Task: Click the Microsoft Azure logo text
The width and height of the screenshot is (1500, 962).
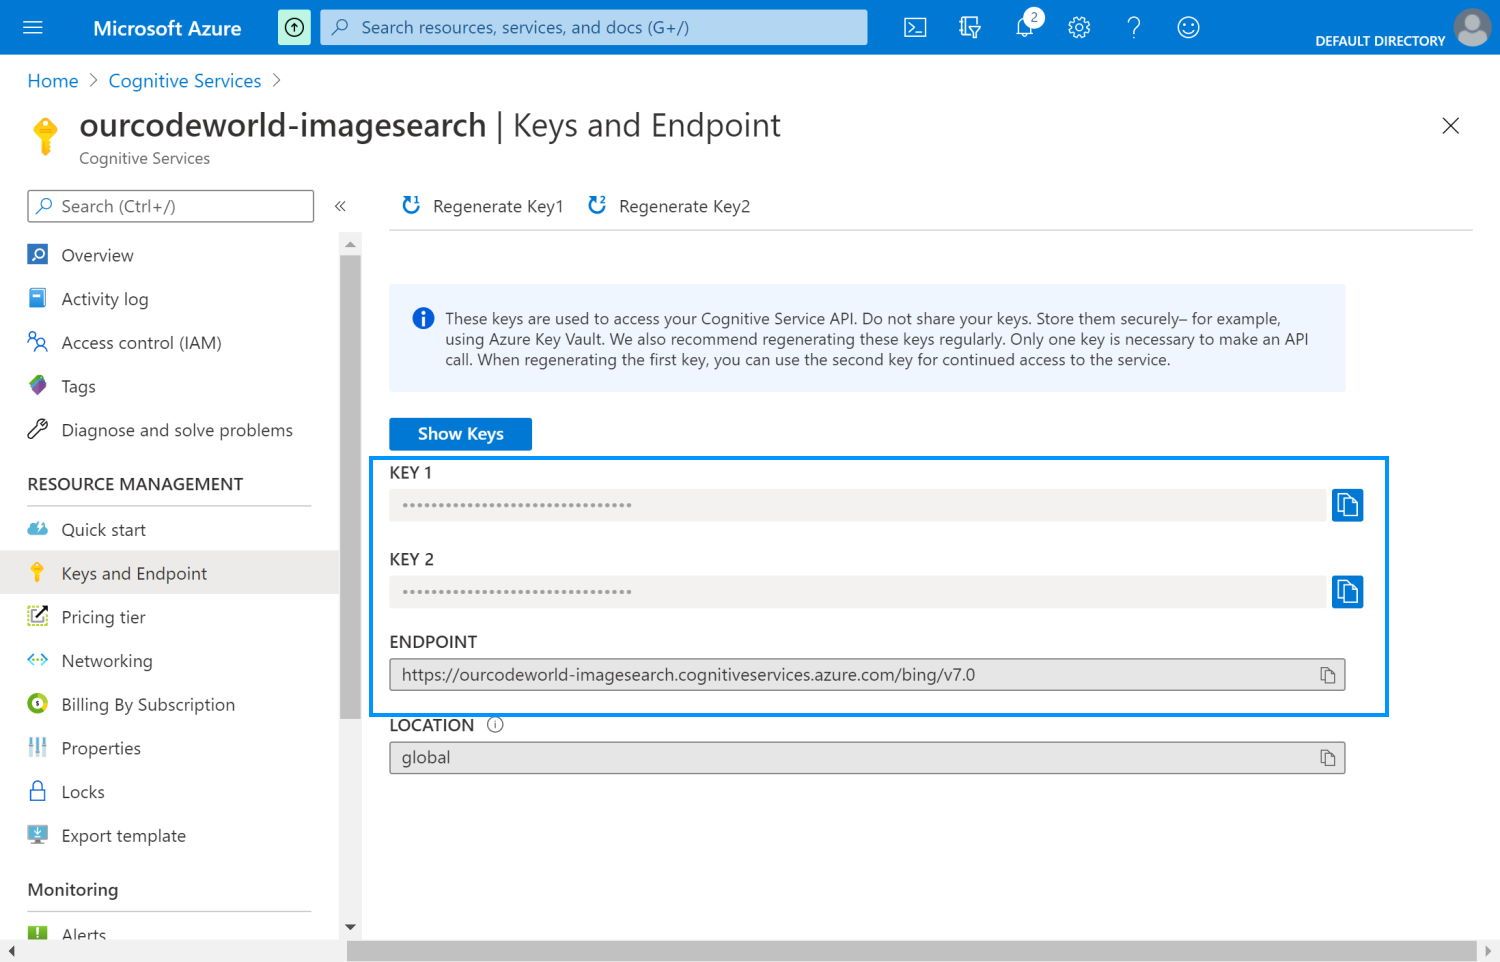Action: 167,28
